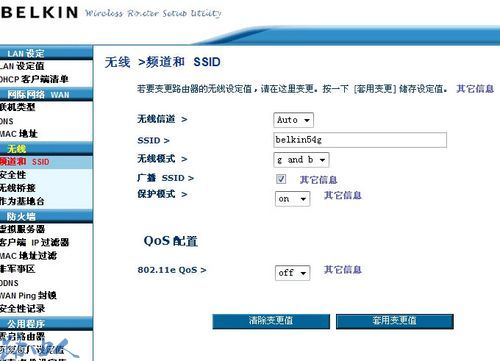The width and height of the screenshot is (500, 361).
Task: Expand the 无线模式 g and b dropdown
Action: coord(301,160)
